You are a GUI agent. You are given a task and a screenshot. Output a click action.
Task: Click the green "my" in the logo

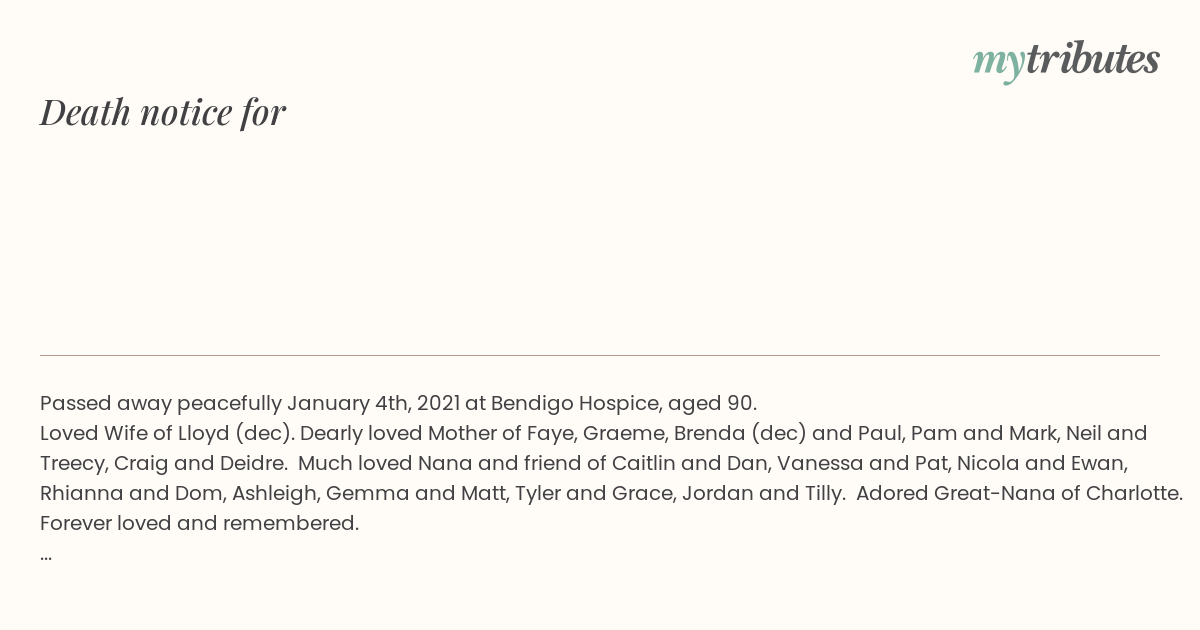pos(999,63)
